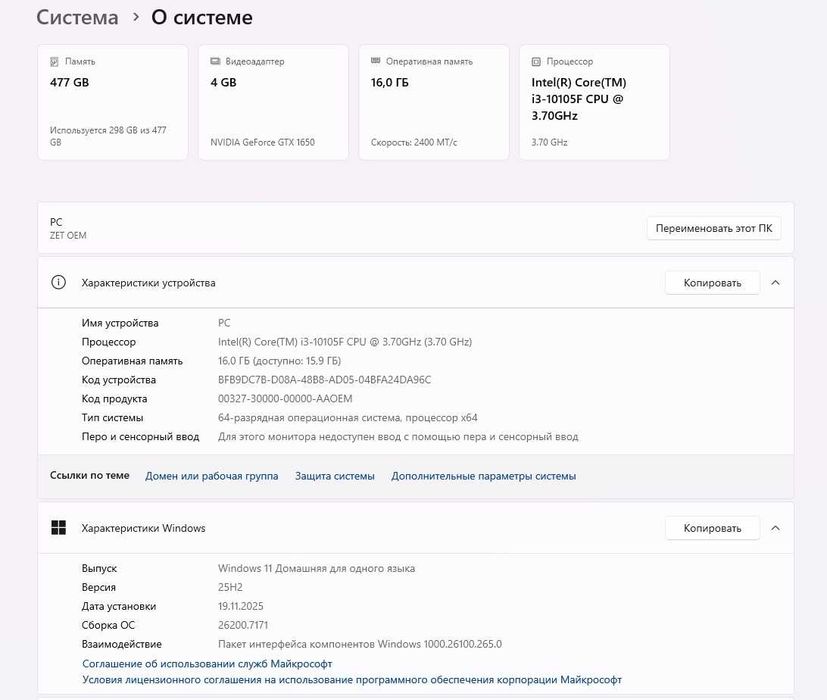Copy device specifications with Копировать
The width and height of the screenshot is (827, 700).
pos(712,283)
